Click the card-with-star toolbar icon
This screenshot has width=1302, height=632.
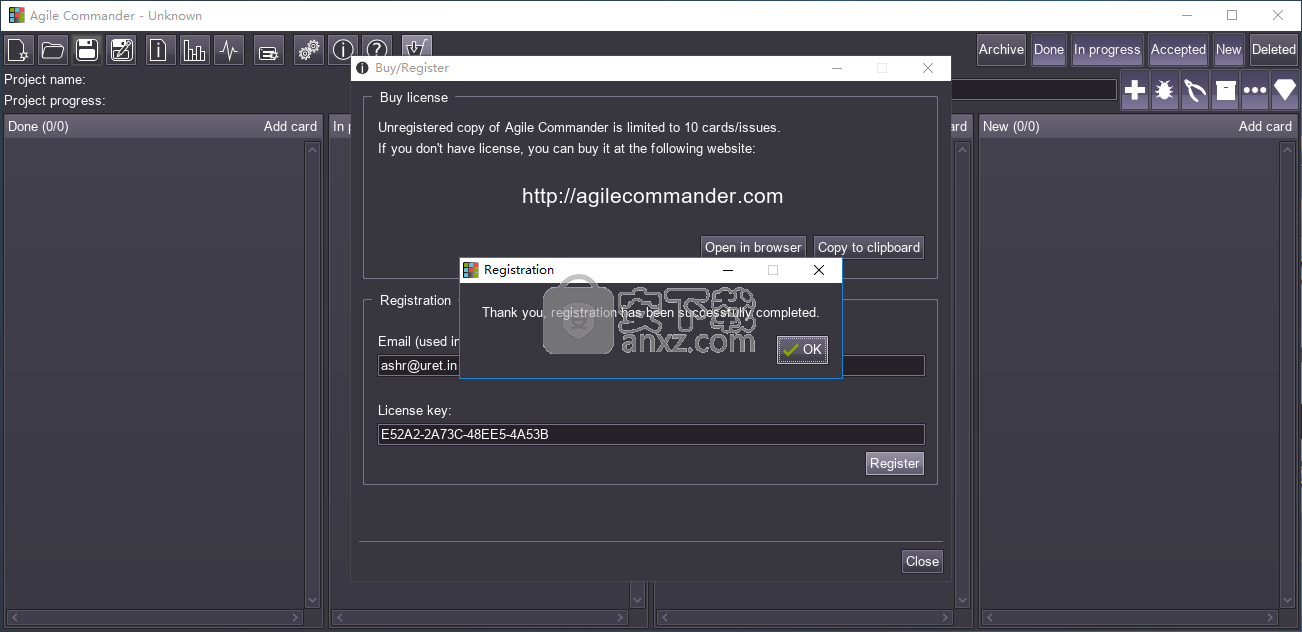coord(268,50)
